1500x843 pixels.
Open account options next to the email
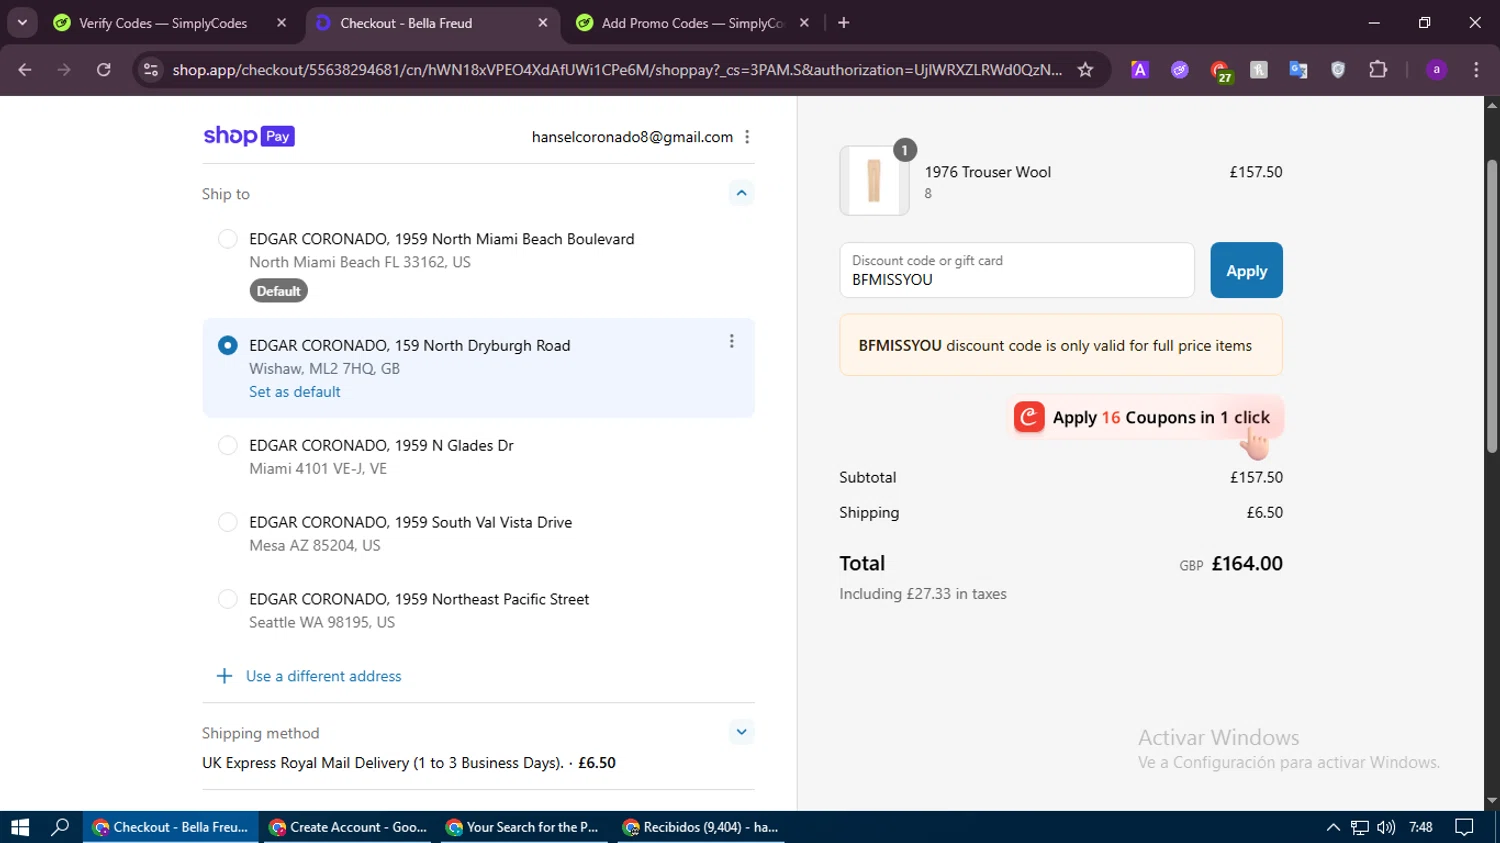click(x=747, y=137)
